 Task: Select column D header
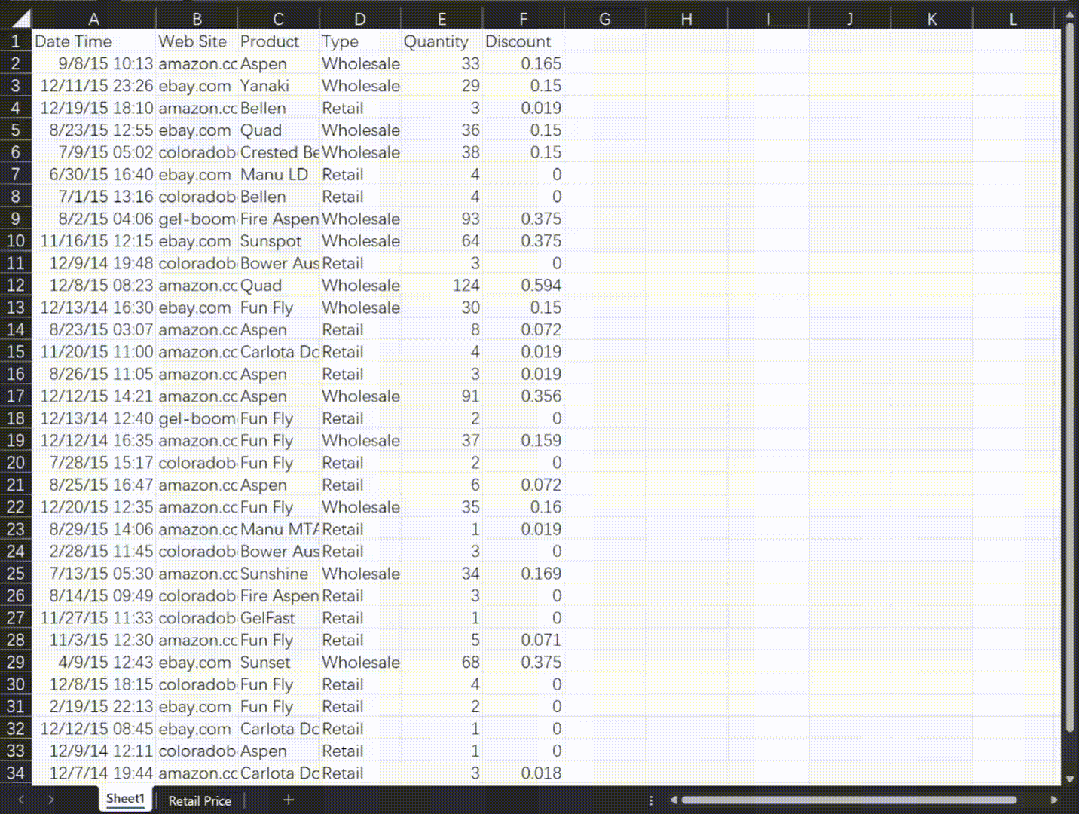pyautogui.click(x=359, y=19)
